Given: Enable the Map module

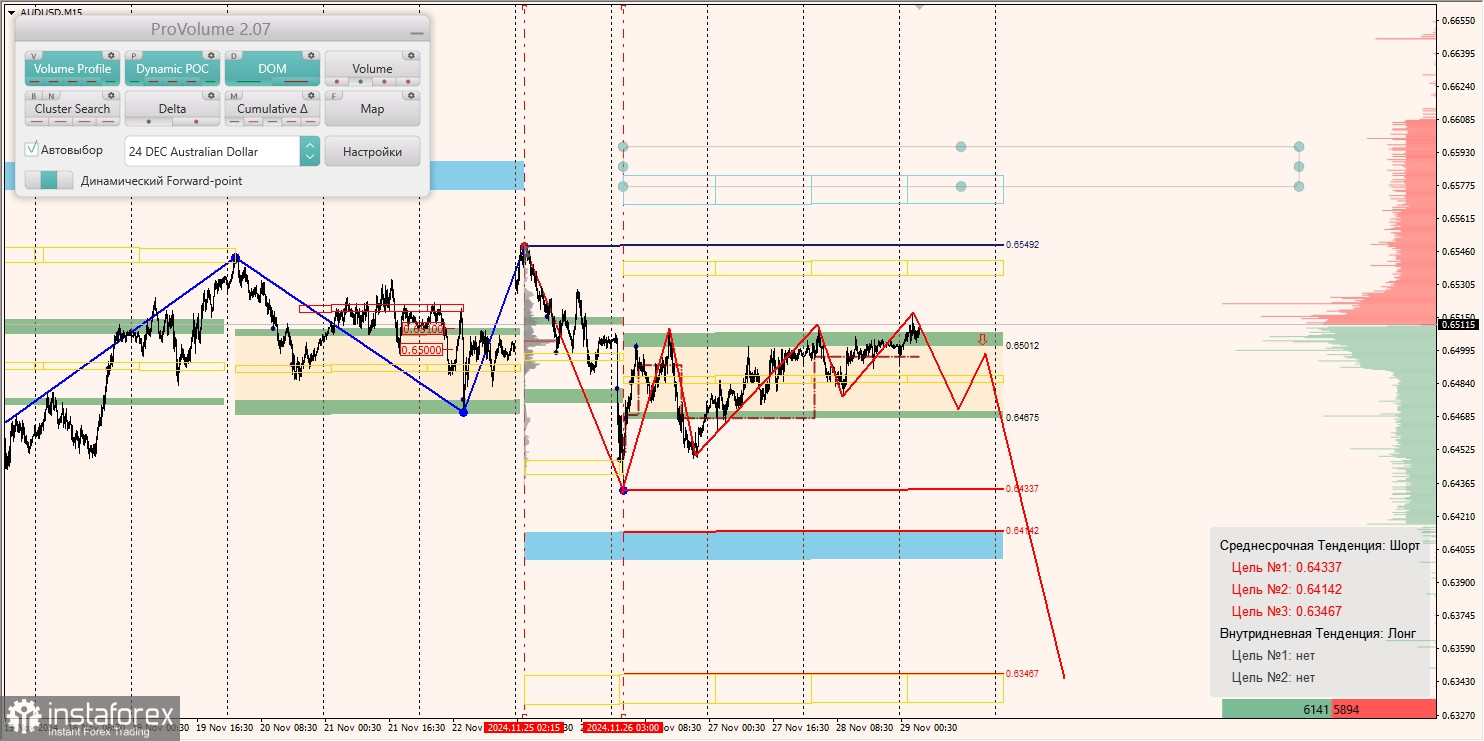Looking at the screenshot, I should [372, 109].
